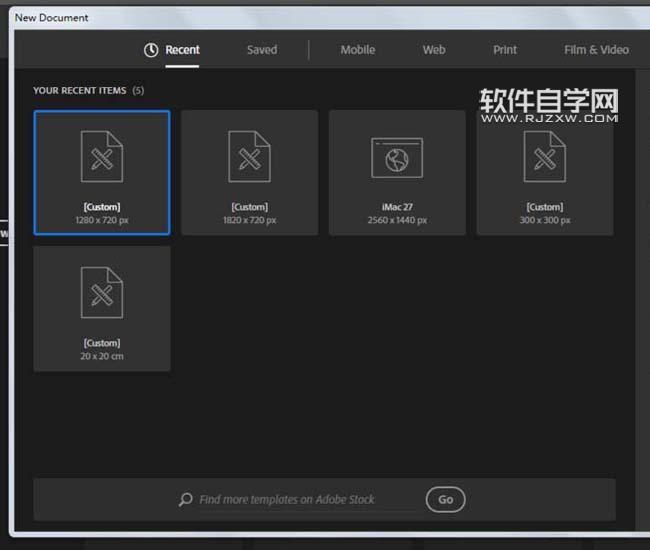
Task: Click the clock icon beside Recent
Action: [x=151, y=50]
